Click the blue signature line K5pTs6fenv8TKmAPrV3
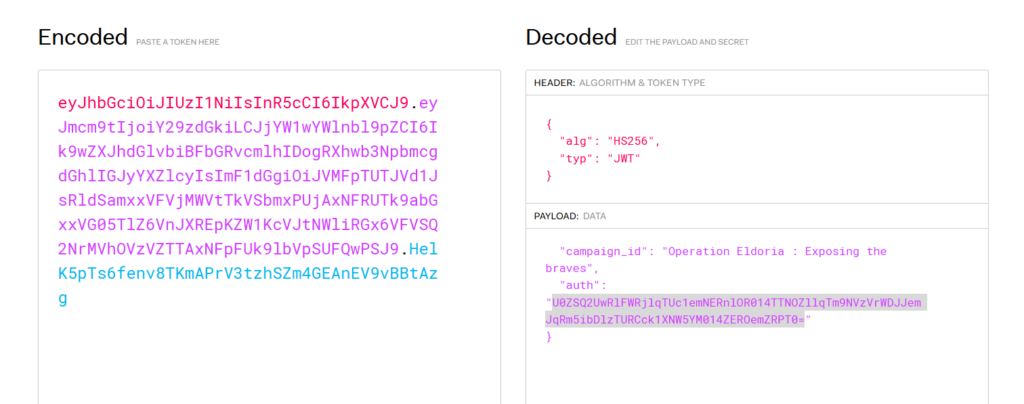Image resolution: width=1024 pixels, height=404 pixels. tap(248, 274)
